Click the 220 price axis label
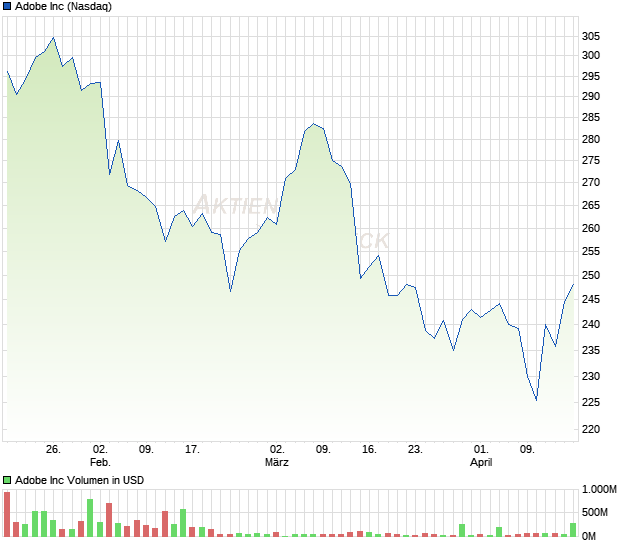Viewport: 620px width, 546px height. click(x=591, y=429)
